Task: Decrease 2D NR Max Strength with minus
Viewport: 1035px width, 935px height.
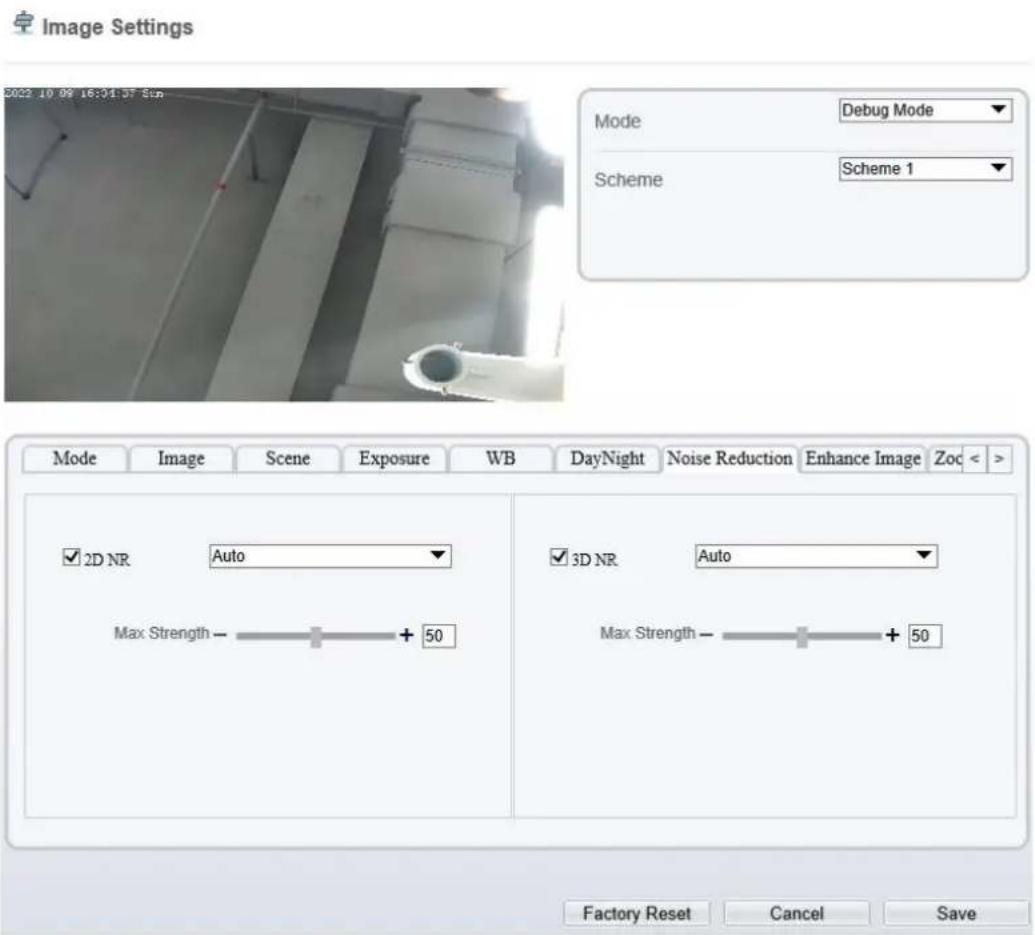Action: pyautogui.click(x=220, y=635)
